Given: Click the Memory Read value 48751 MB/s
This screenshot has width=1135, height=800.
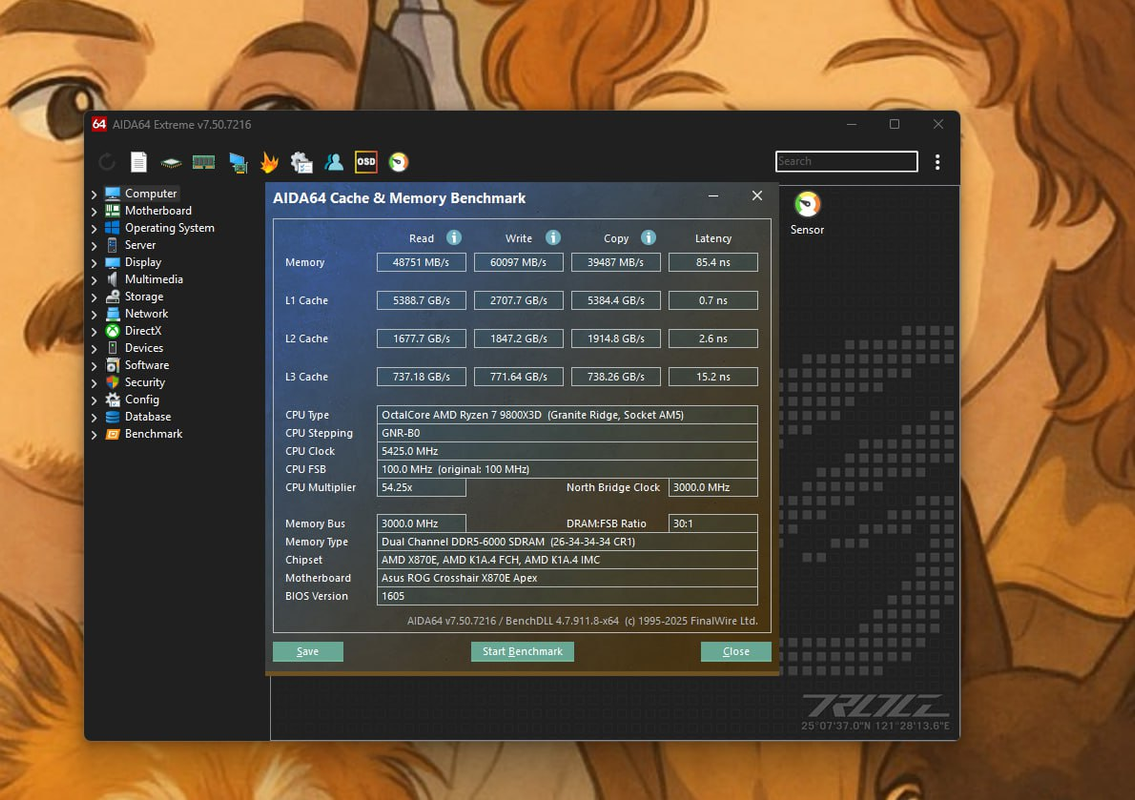Looking at the screenshot, I should [421, 262].
